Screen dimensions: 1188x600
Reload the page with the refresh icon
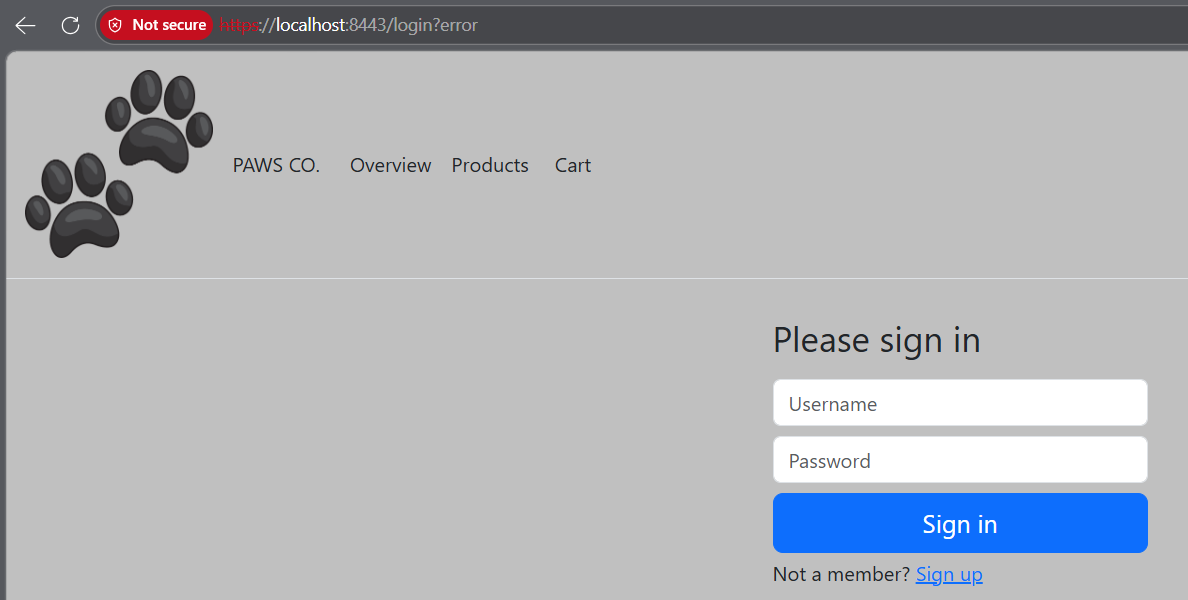click(x=70, y=25)
